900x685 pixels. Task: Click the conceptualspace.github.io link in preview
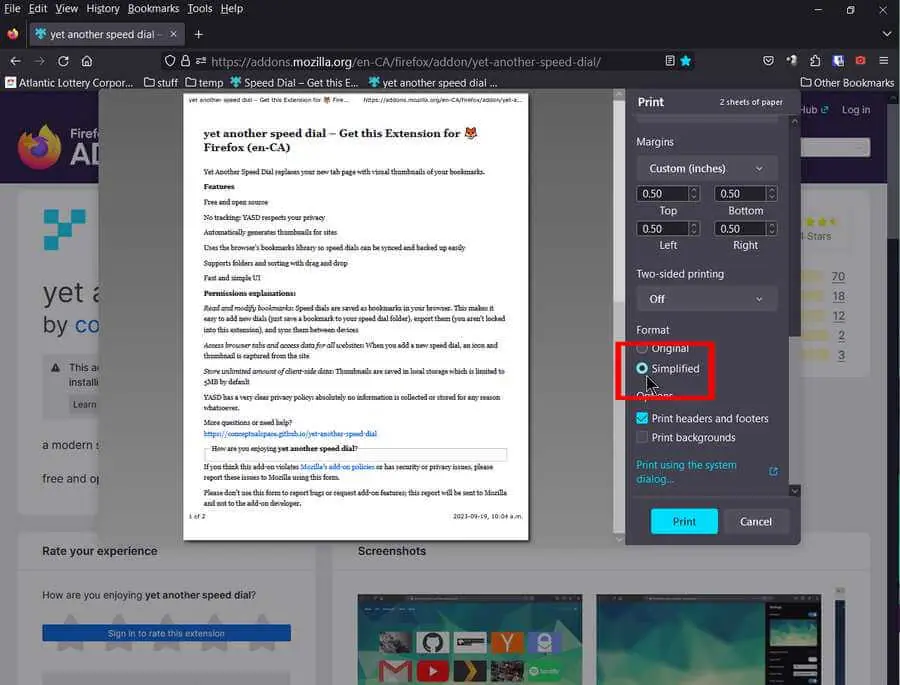(x=290, y=434)
